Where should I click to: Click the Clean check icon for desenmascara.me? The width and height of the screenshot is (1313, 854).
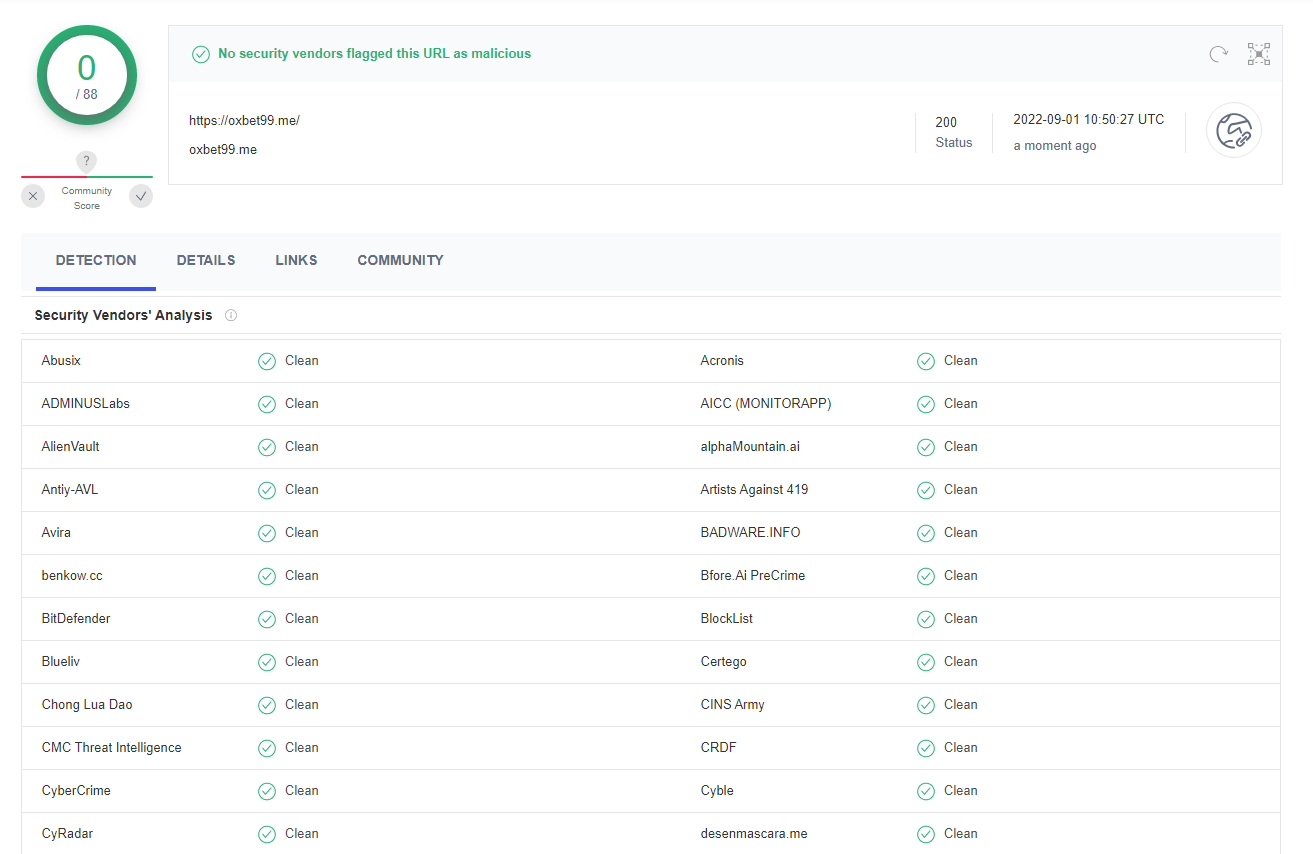click(926, 834)
